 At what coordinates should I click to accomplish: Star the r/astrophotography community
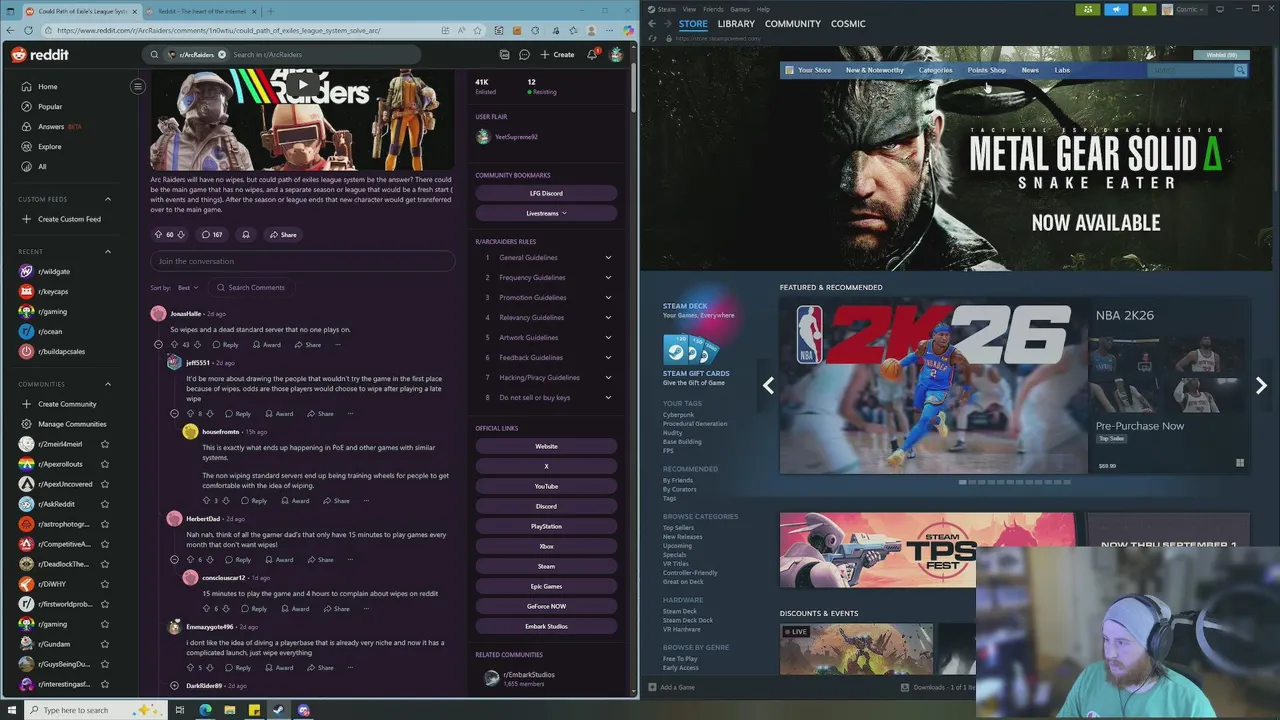[105, 524]
